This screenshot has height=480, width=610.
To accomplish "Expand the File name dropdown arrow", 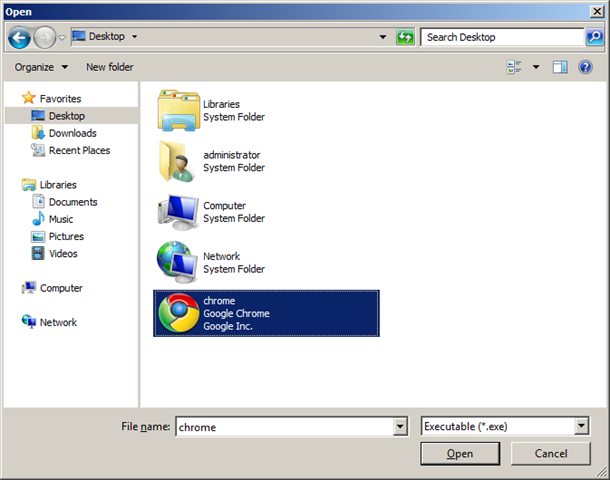I will pyautogui.click(x=400, y=427).
